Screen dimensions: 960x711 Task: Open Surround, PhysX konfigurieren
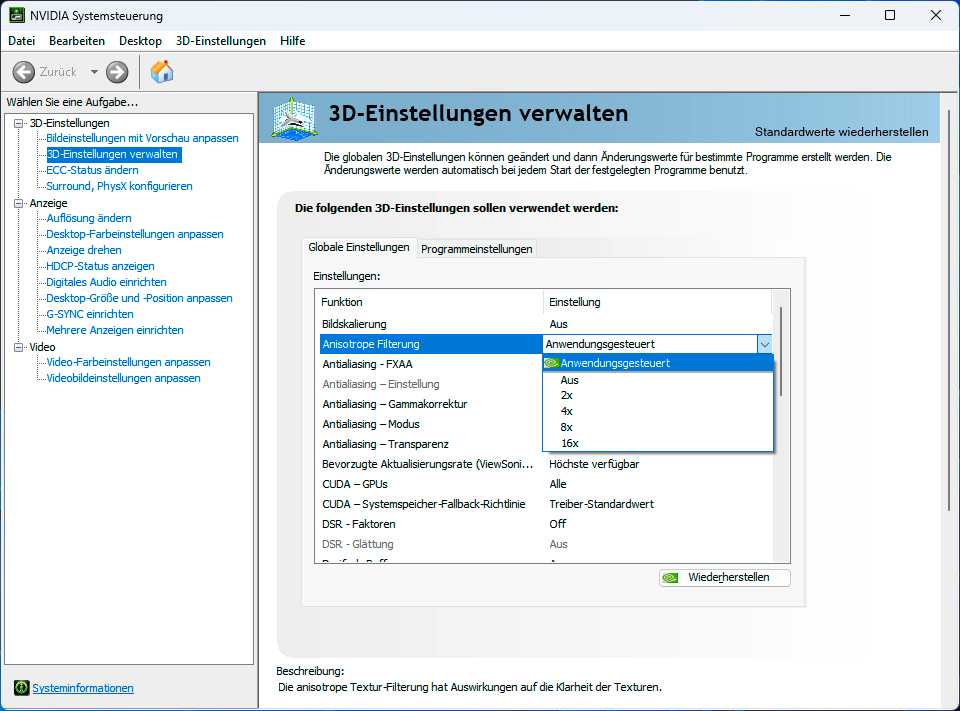(x=119, y=186)
